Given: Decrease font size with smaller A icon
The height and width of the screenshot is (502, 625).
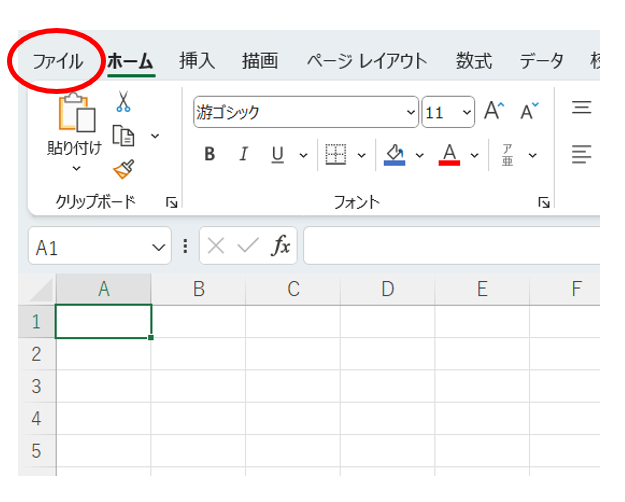Looking at the screenshot, I should pos(530,112).
